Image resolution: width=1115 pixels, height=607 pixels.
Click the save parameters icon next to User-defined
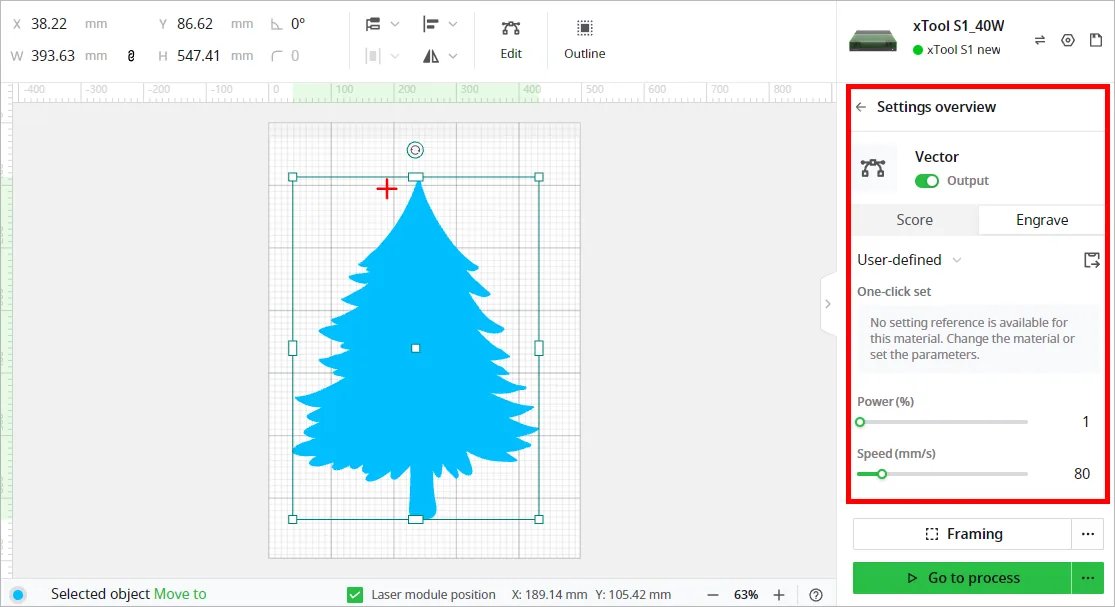coord(1092,260)
